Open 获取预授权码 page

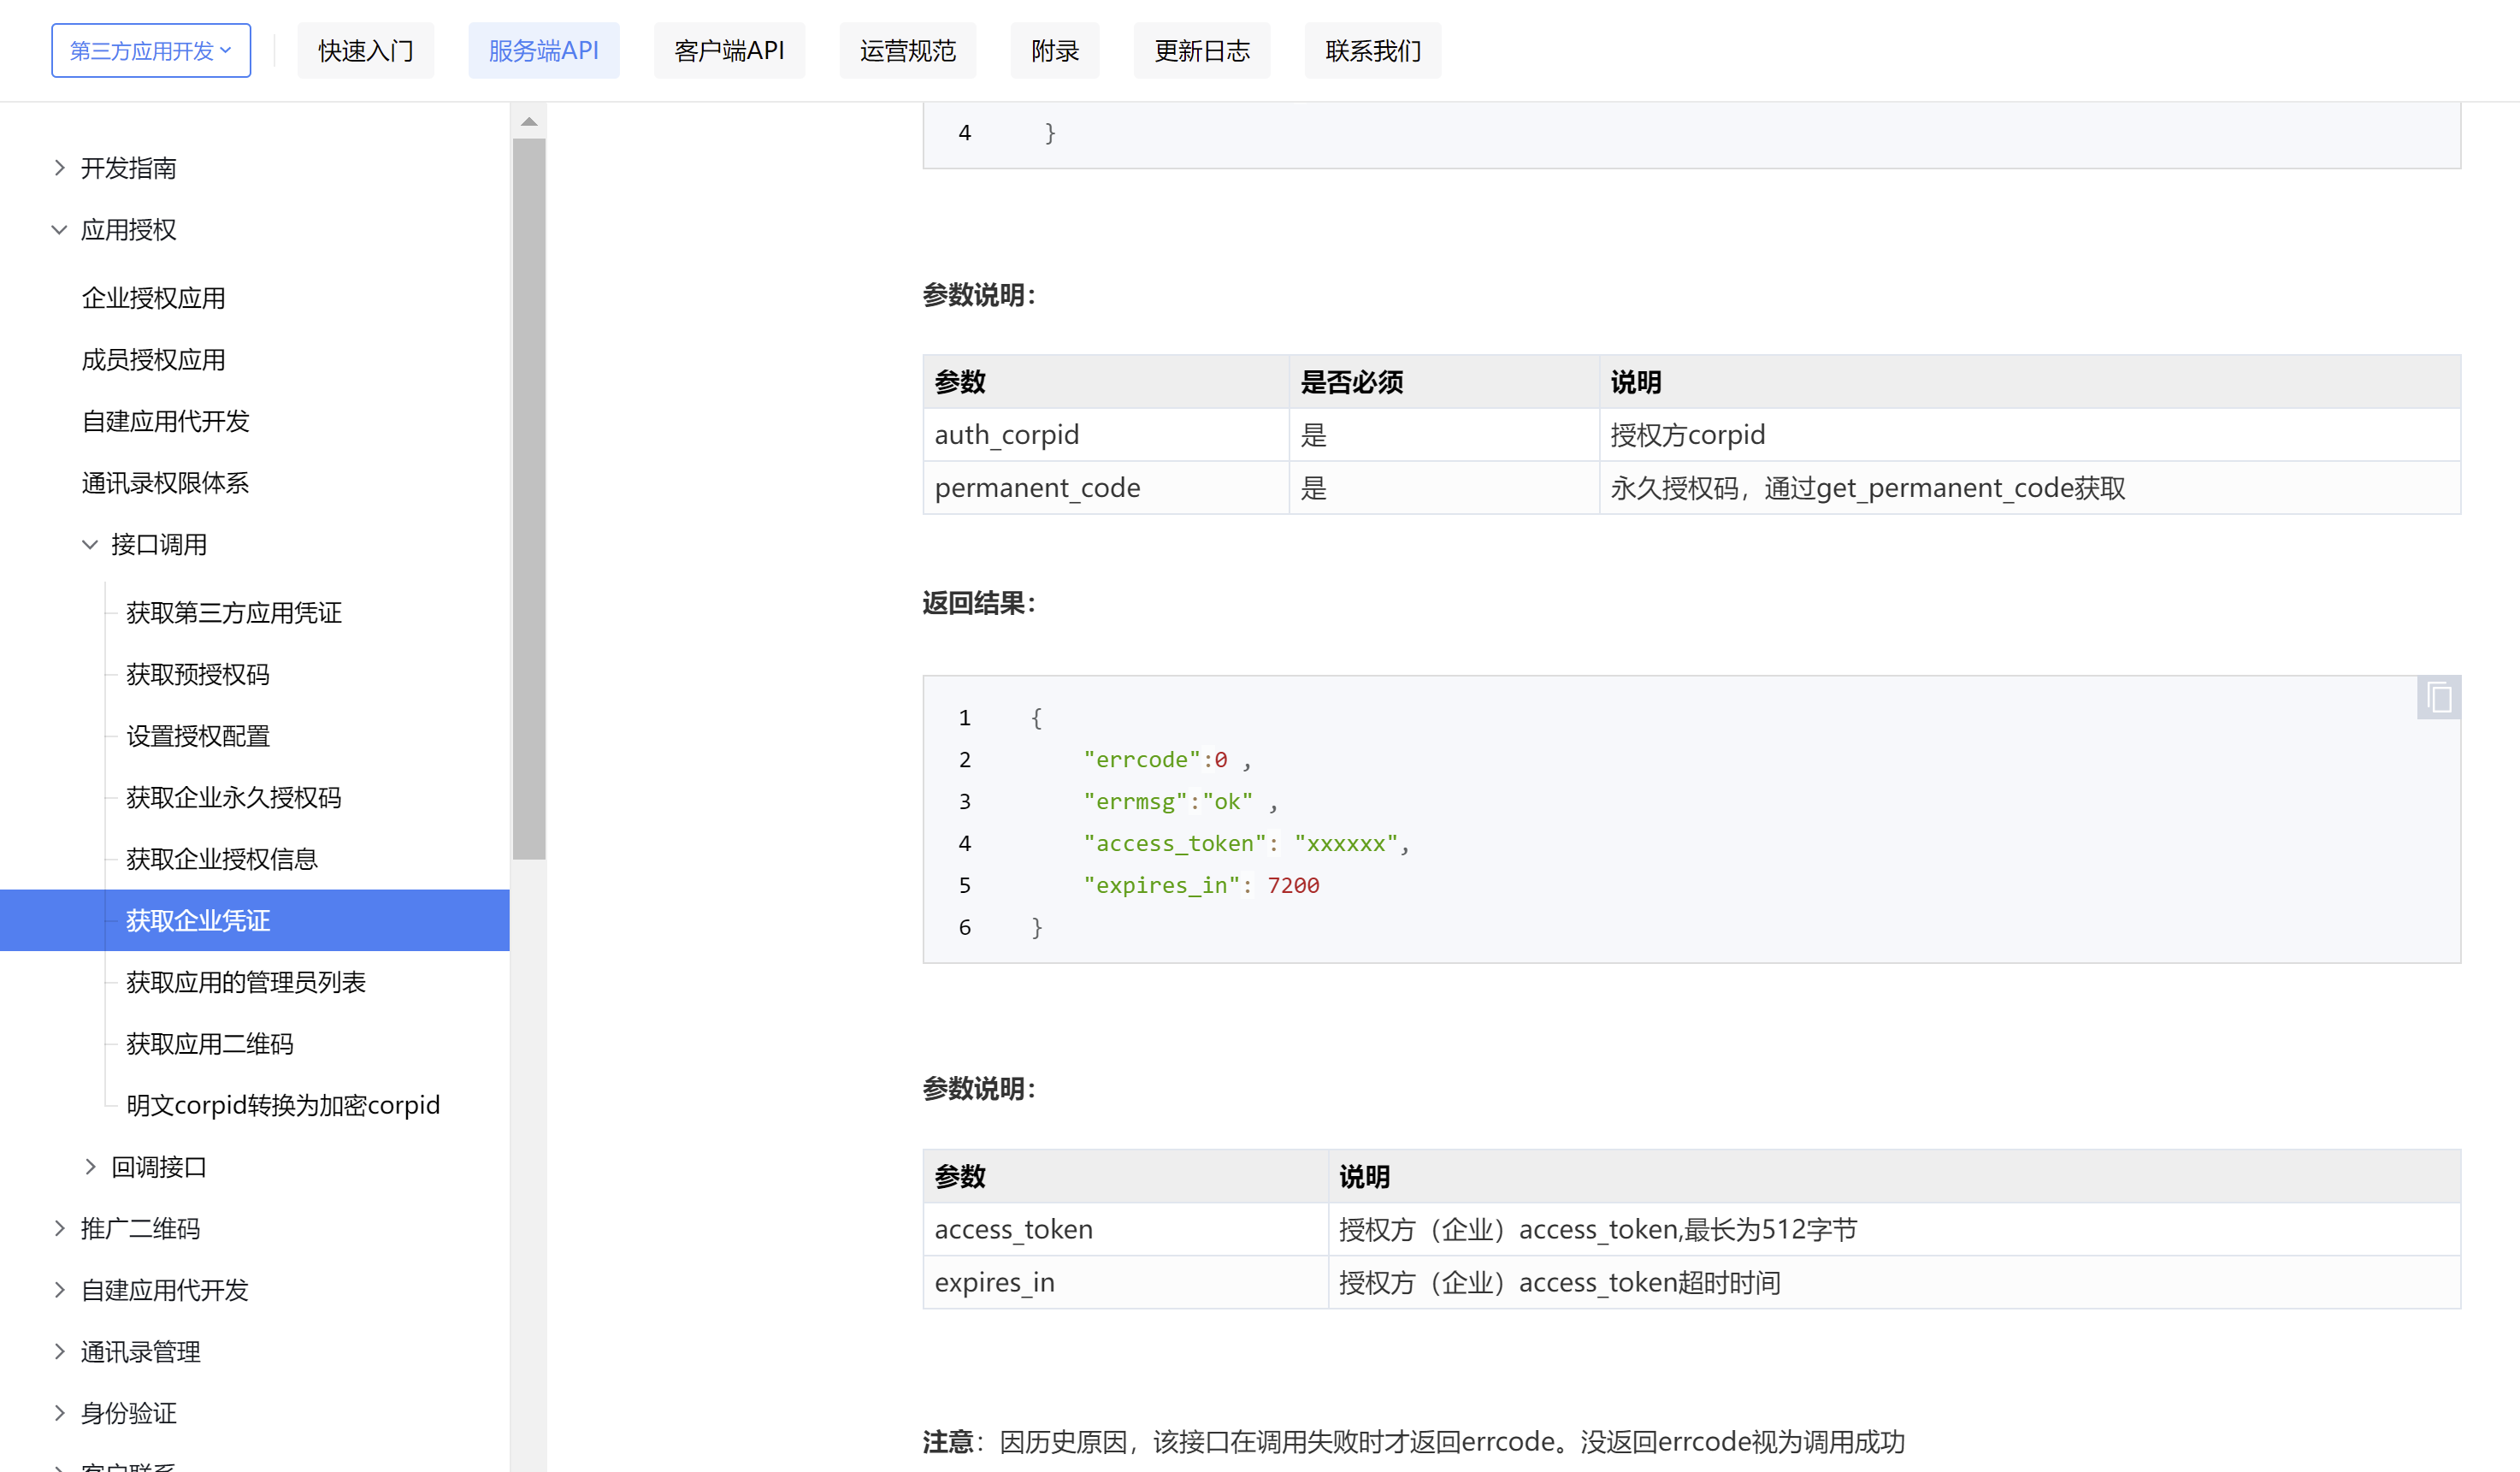click(198, 674)
